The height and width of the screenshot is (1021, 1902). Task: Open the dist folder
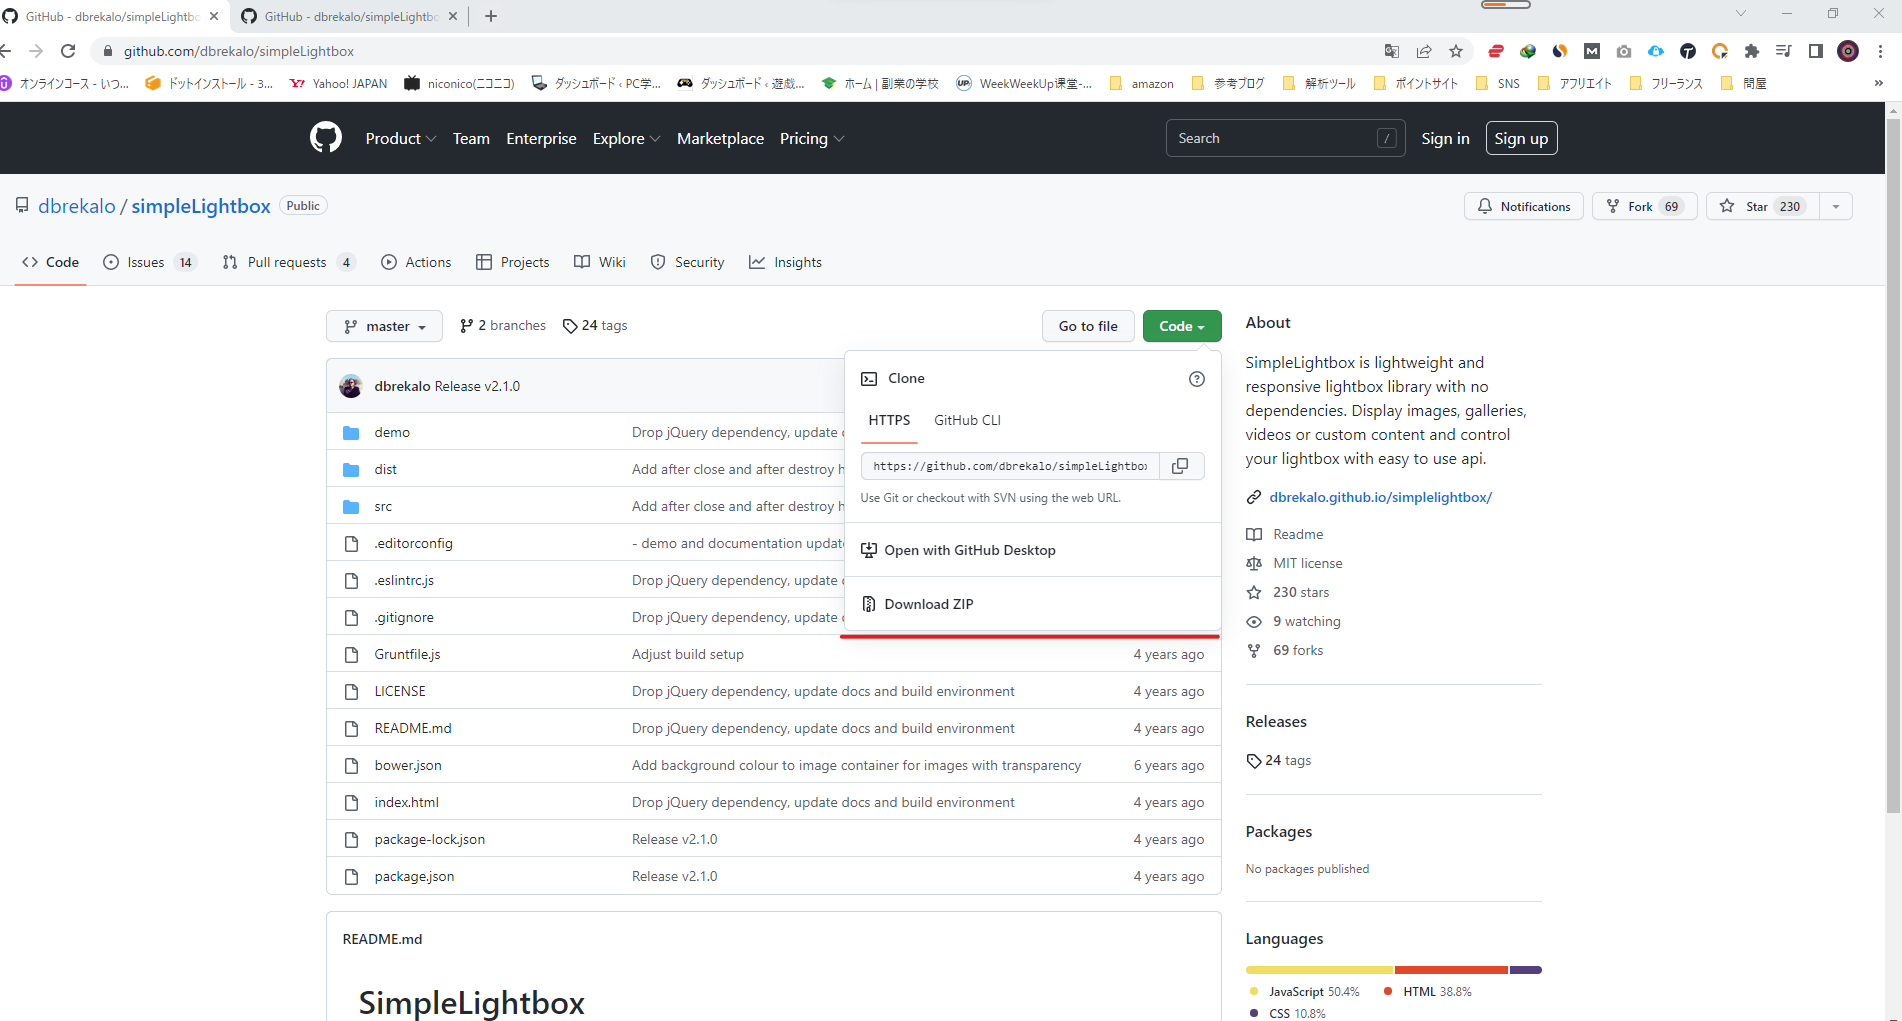point(386,469)
